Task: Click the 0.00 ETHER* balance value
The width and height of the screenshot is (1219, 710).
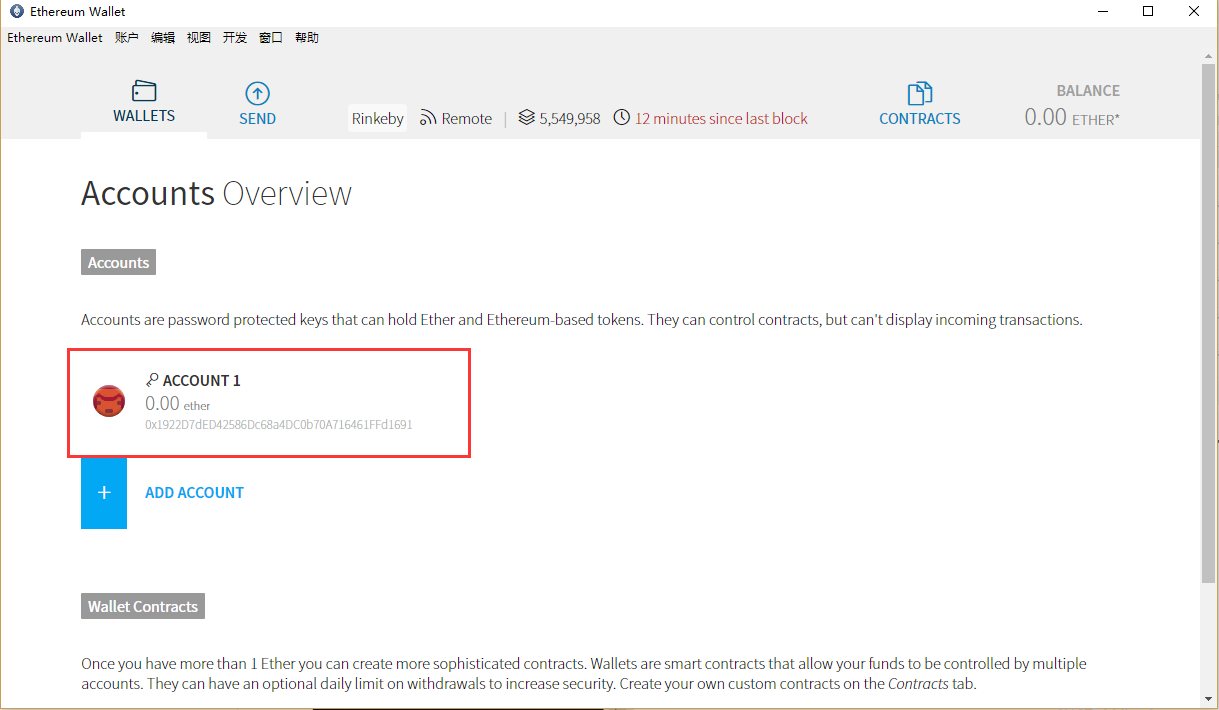Action: point(1072,117)
